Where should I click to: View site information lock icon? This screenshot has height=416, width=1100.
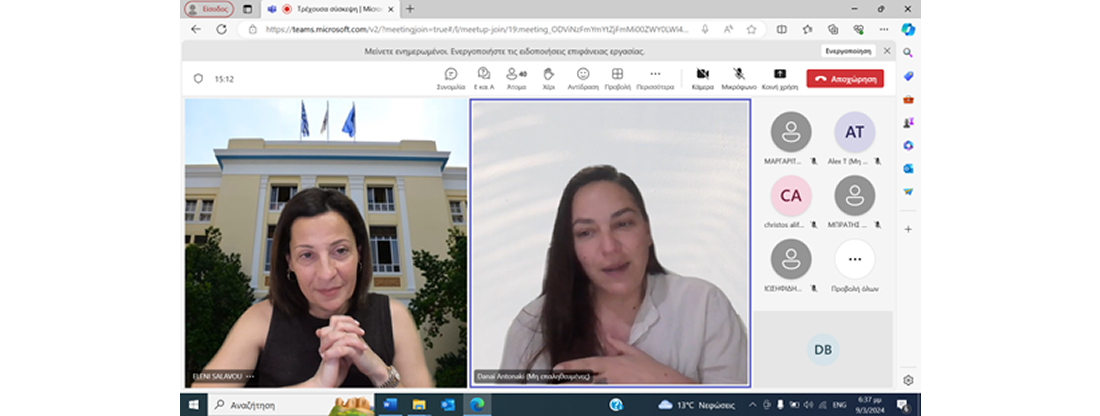252,29
